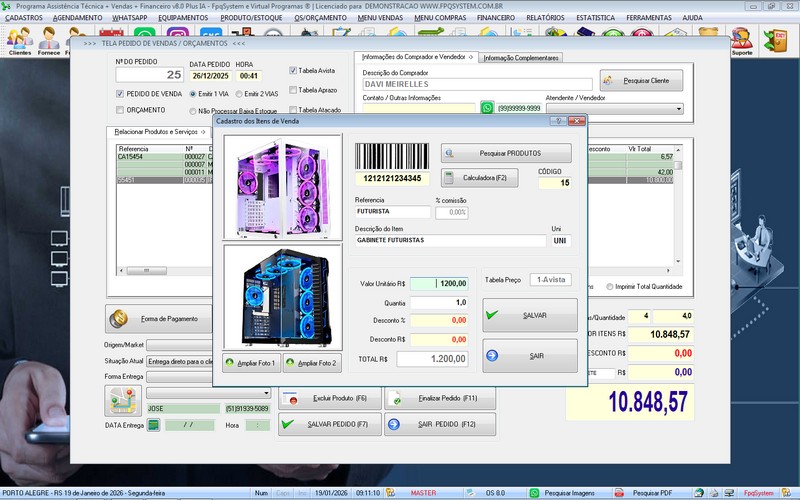Click the Descrição do Item field
The image size is (800, 500).
(x=451, y=240)
